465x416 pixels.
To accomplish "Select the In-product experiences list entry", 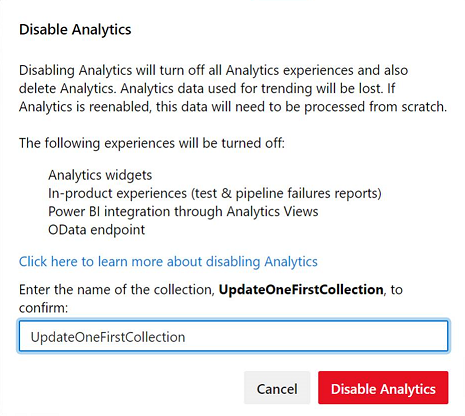I will tap(215, 193).
